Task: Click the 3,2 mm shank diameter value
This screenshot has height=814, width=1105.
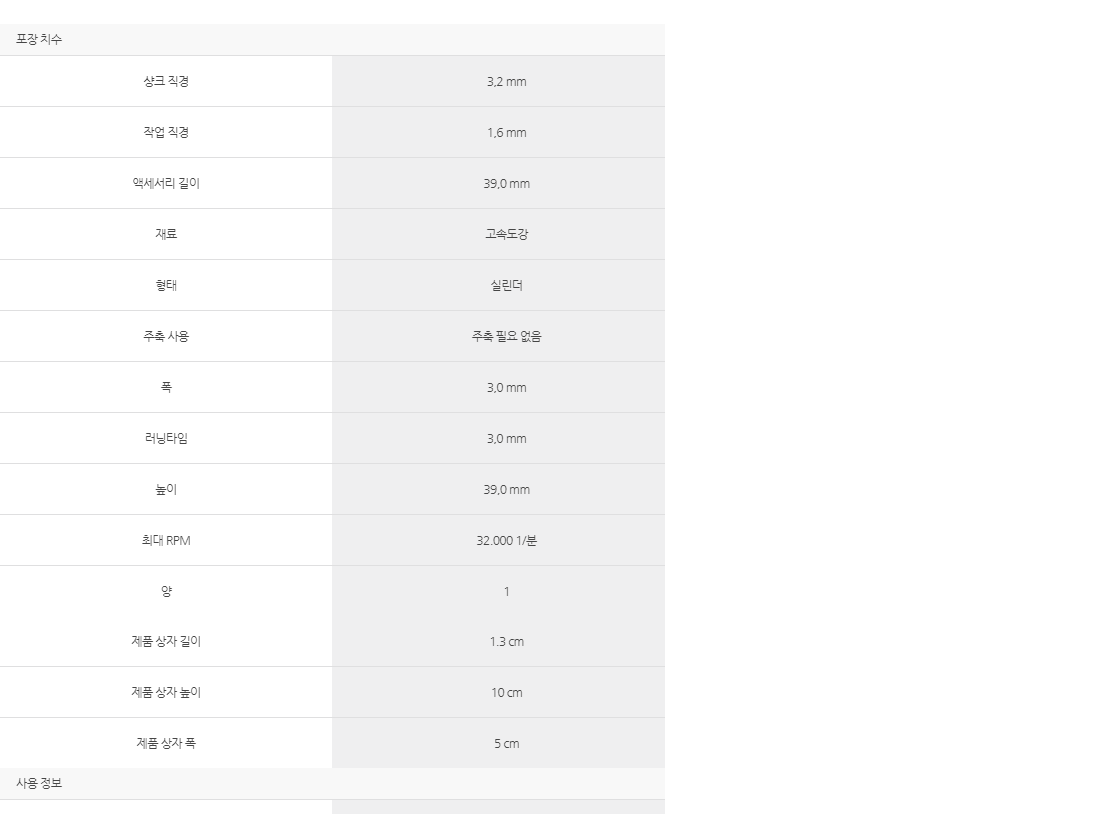Action: (507, 82)
